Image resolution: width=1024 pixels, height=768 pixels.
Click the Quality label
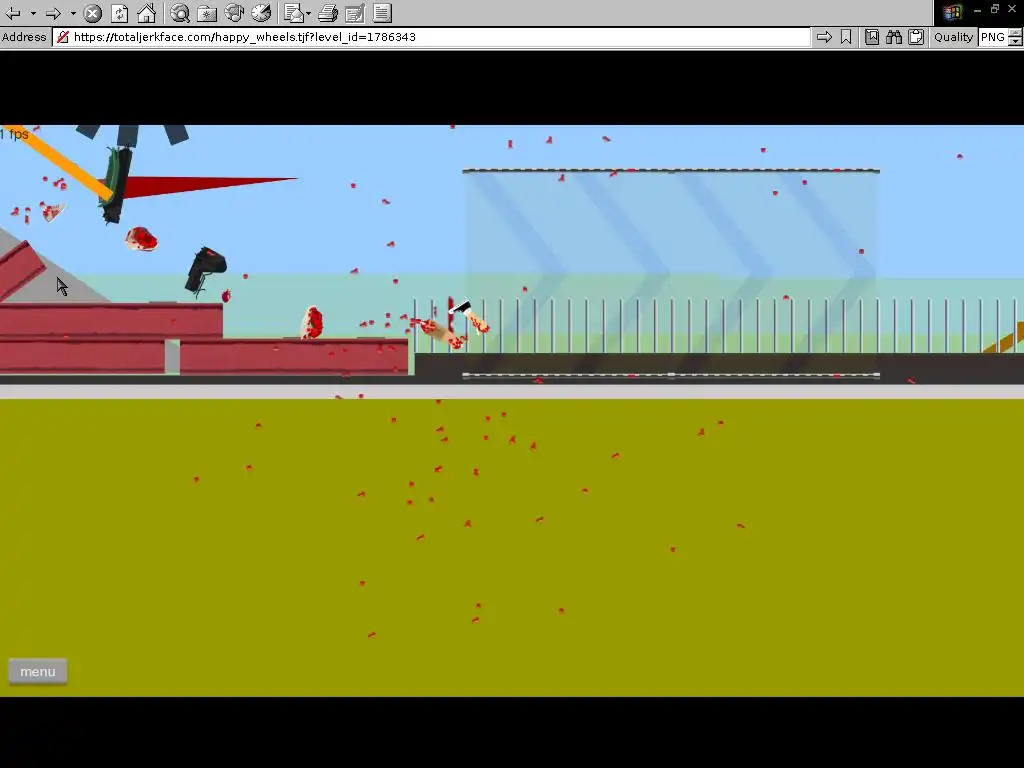click(x=953, y=37)
